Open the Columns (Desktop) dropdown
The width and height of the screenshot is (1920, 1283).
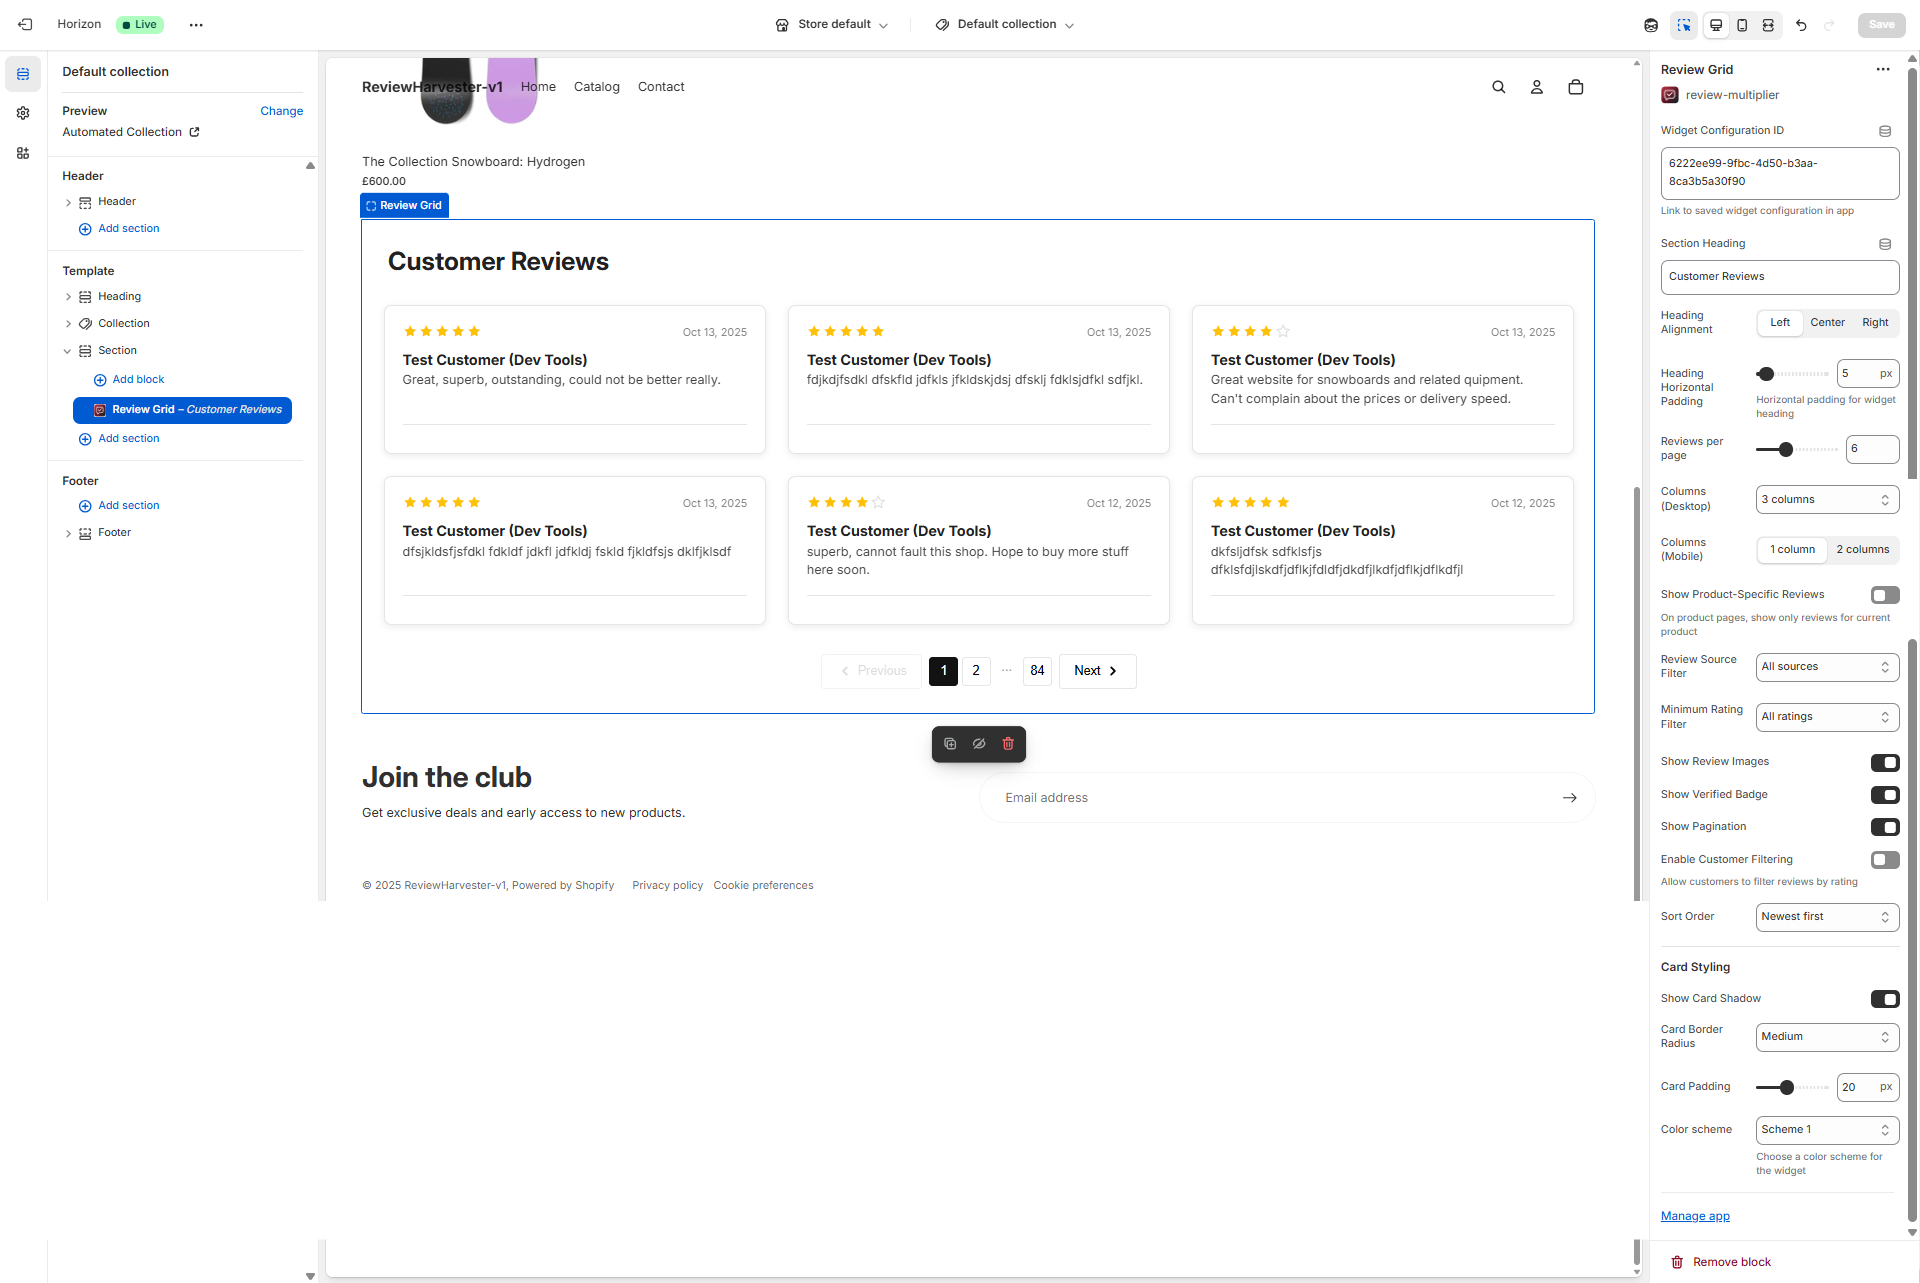(x=1827, y=499)
